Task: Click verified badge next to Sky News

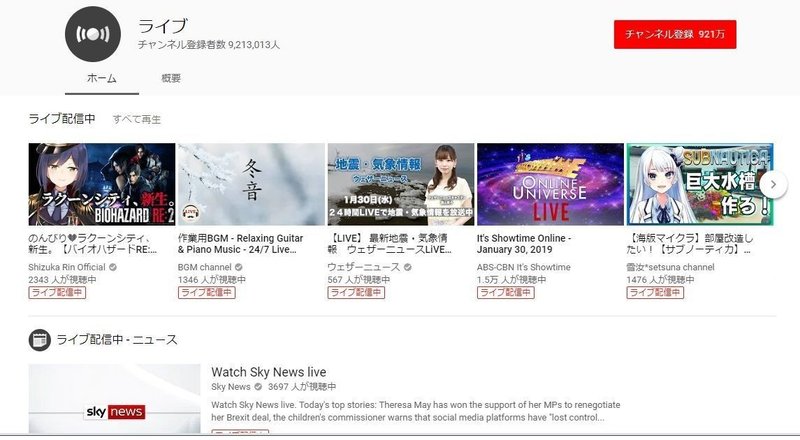Action: (x=258, y=387)
